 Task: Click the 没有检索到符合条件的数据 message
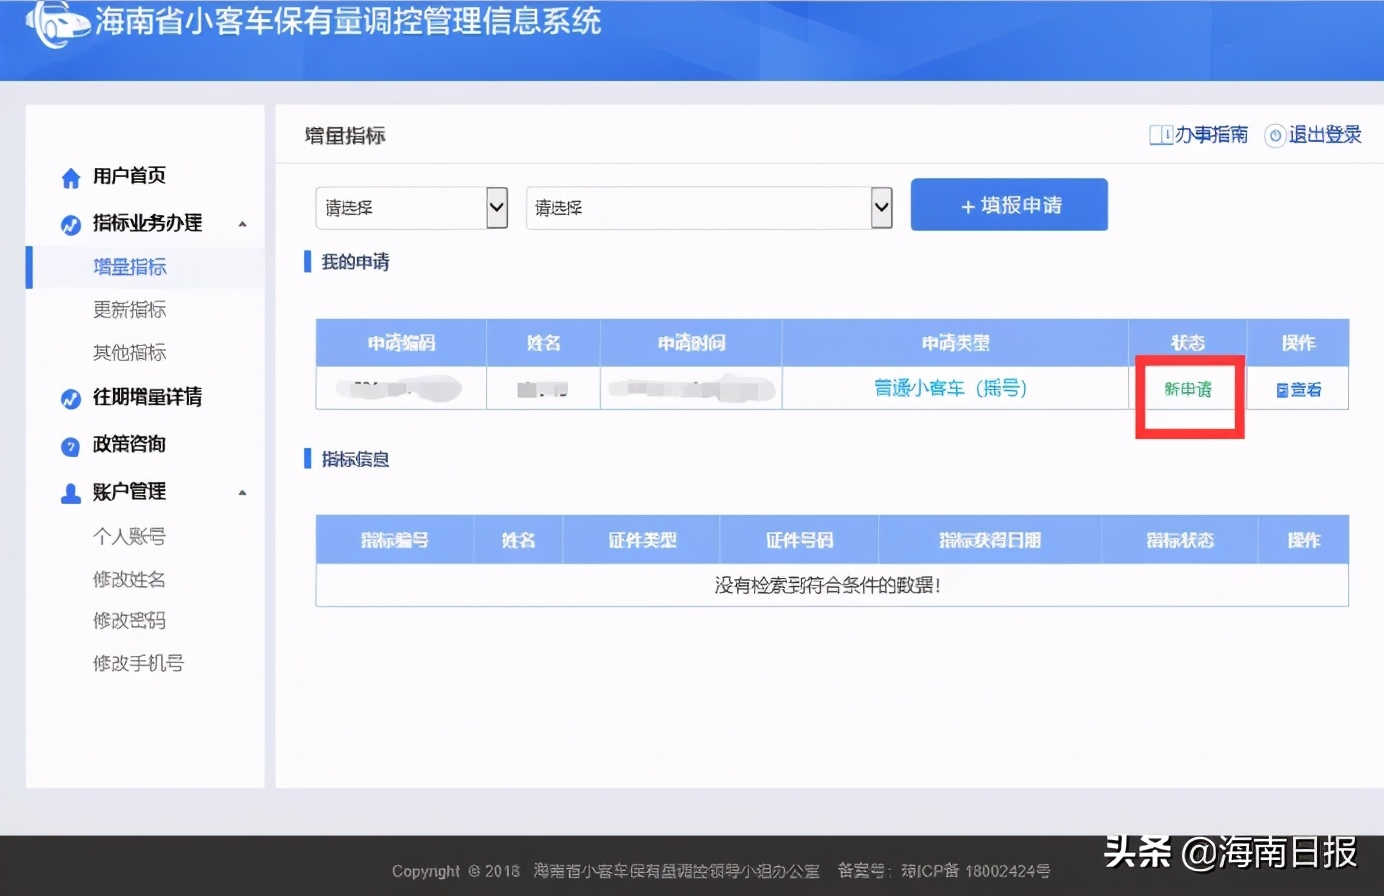tap(828, 586)
